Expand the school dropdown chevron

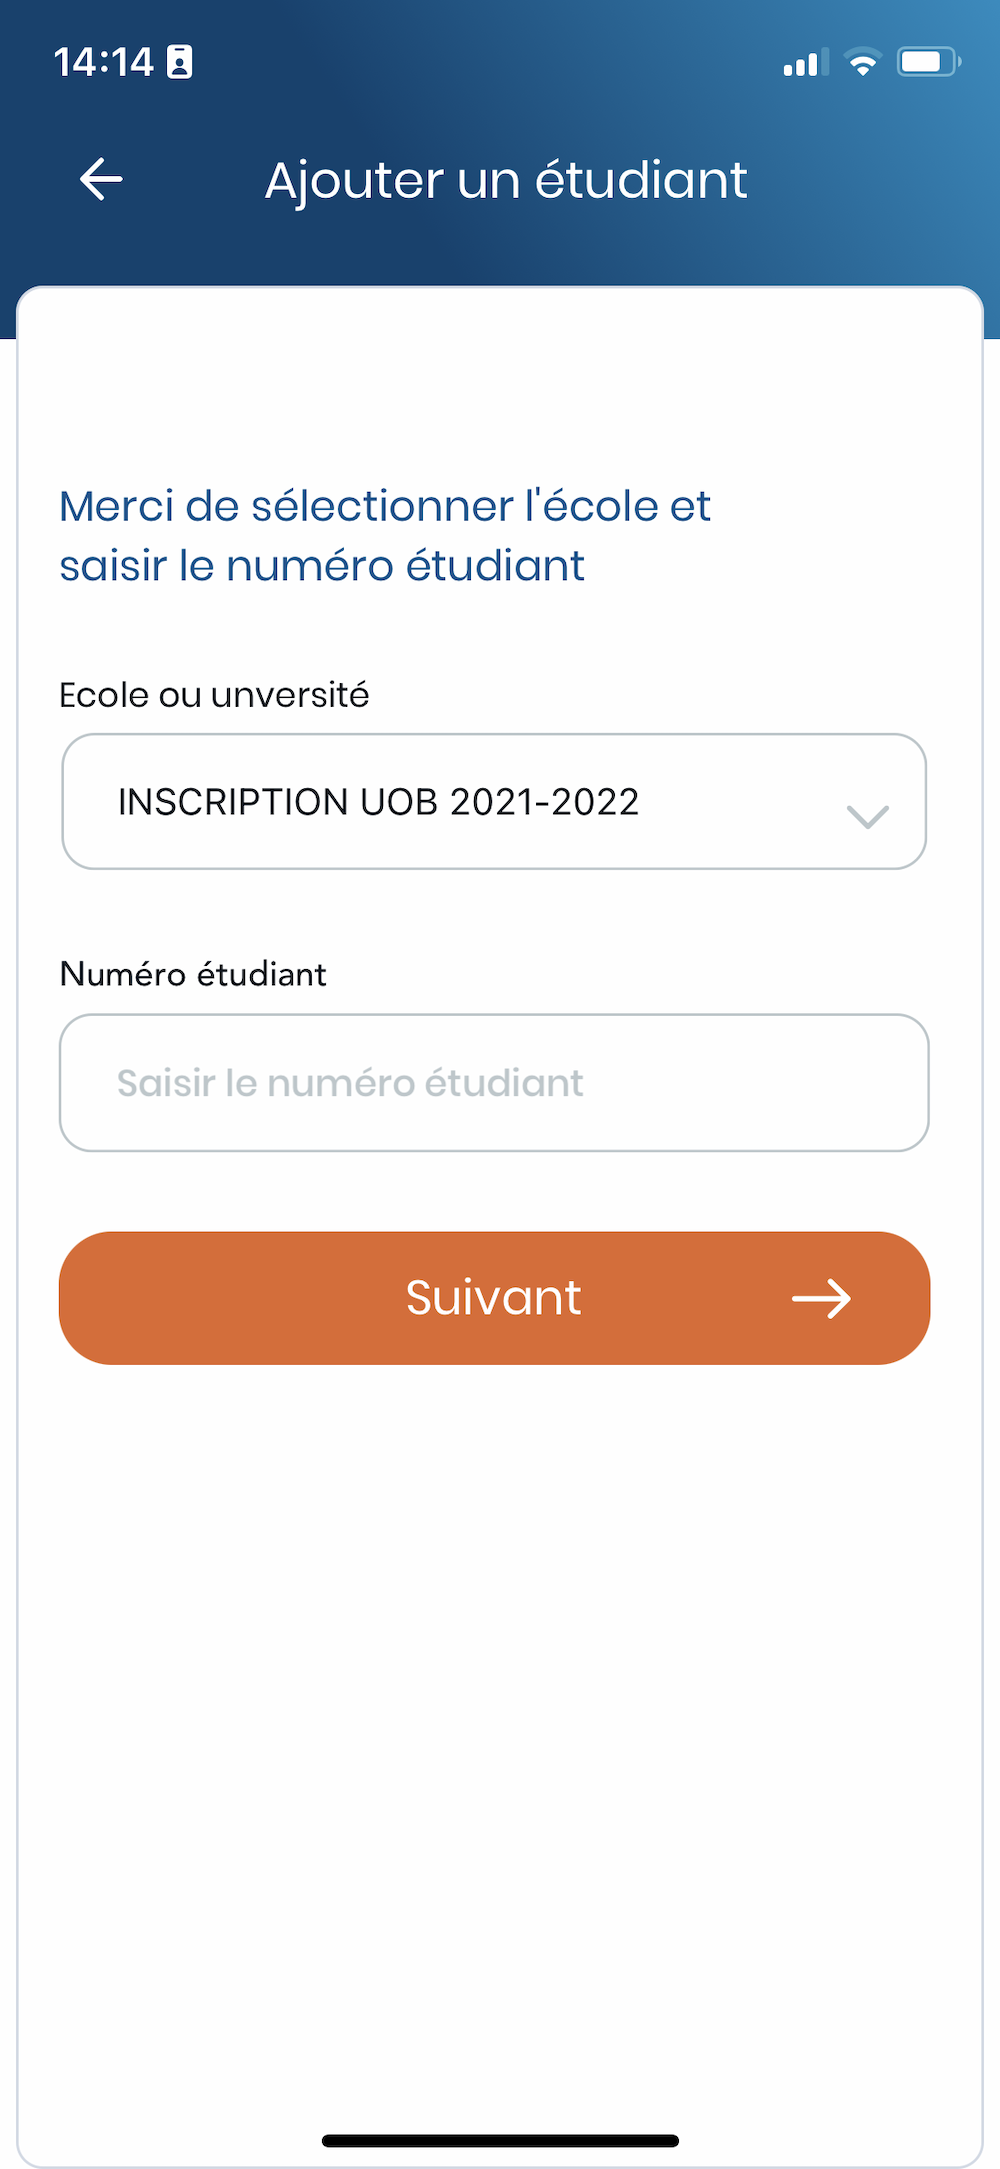point(867,816)
